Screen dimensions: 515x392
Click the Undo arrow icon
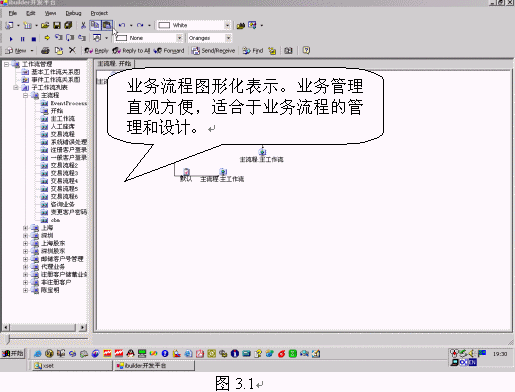122,25
